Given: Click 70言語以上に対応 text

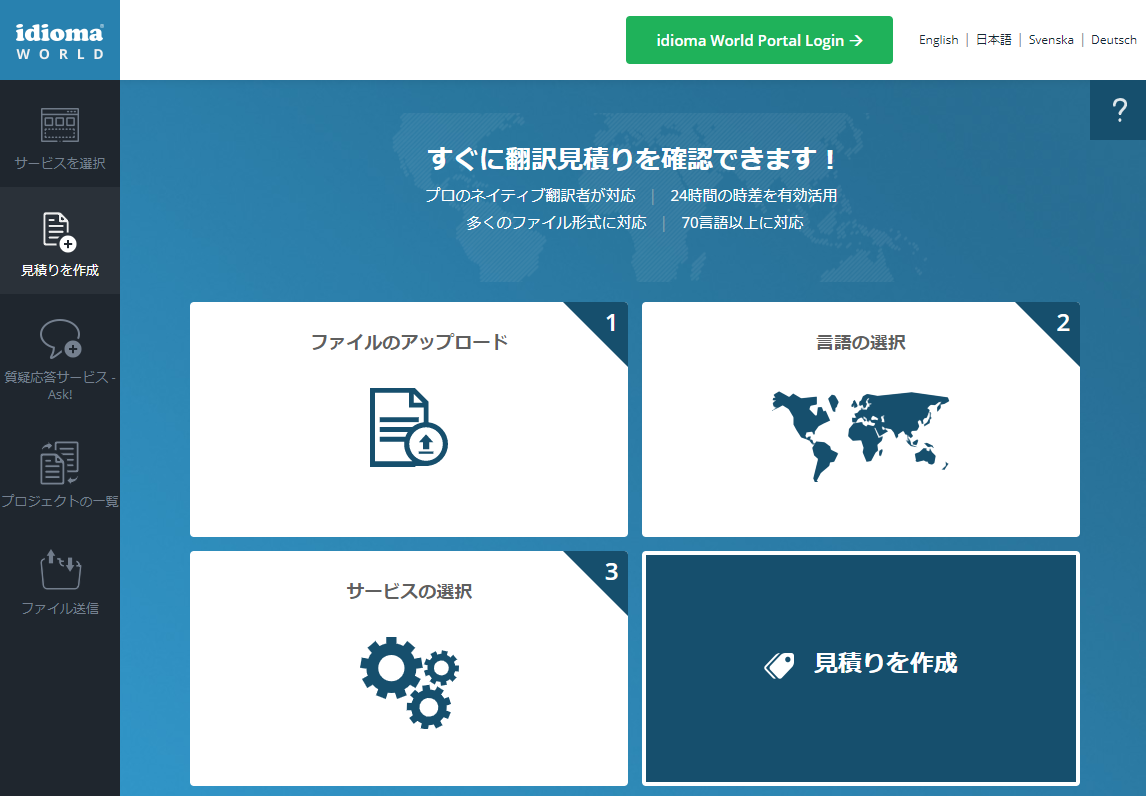Looking at the screenshot, I should 743,222.
